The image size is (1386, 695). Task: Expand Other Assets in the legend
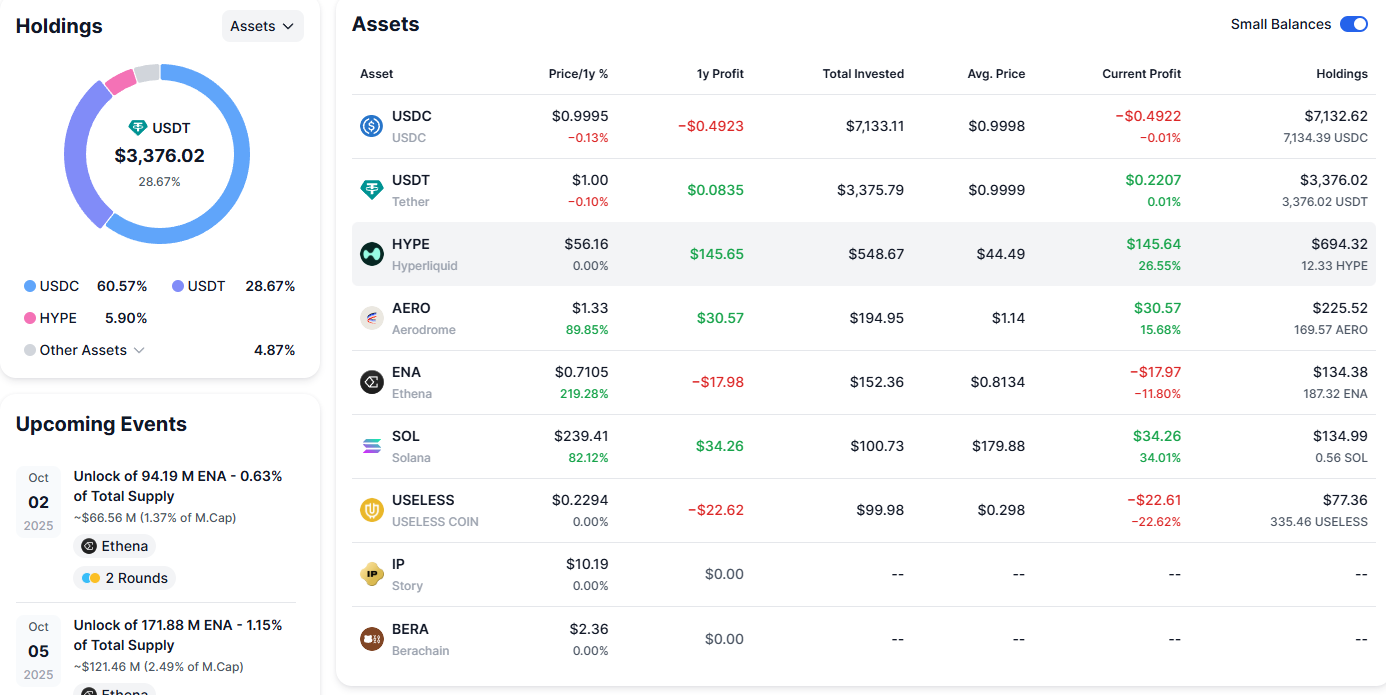click(85, 350)
